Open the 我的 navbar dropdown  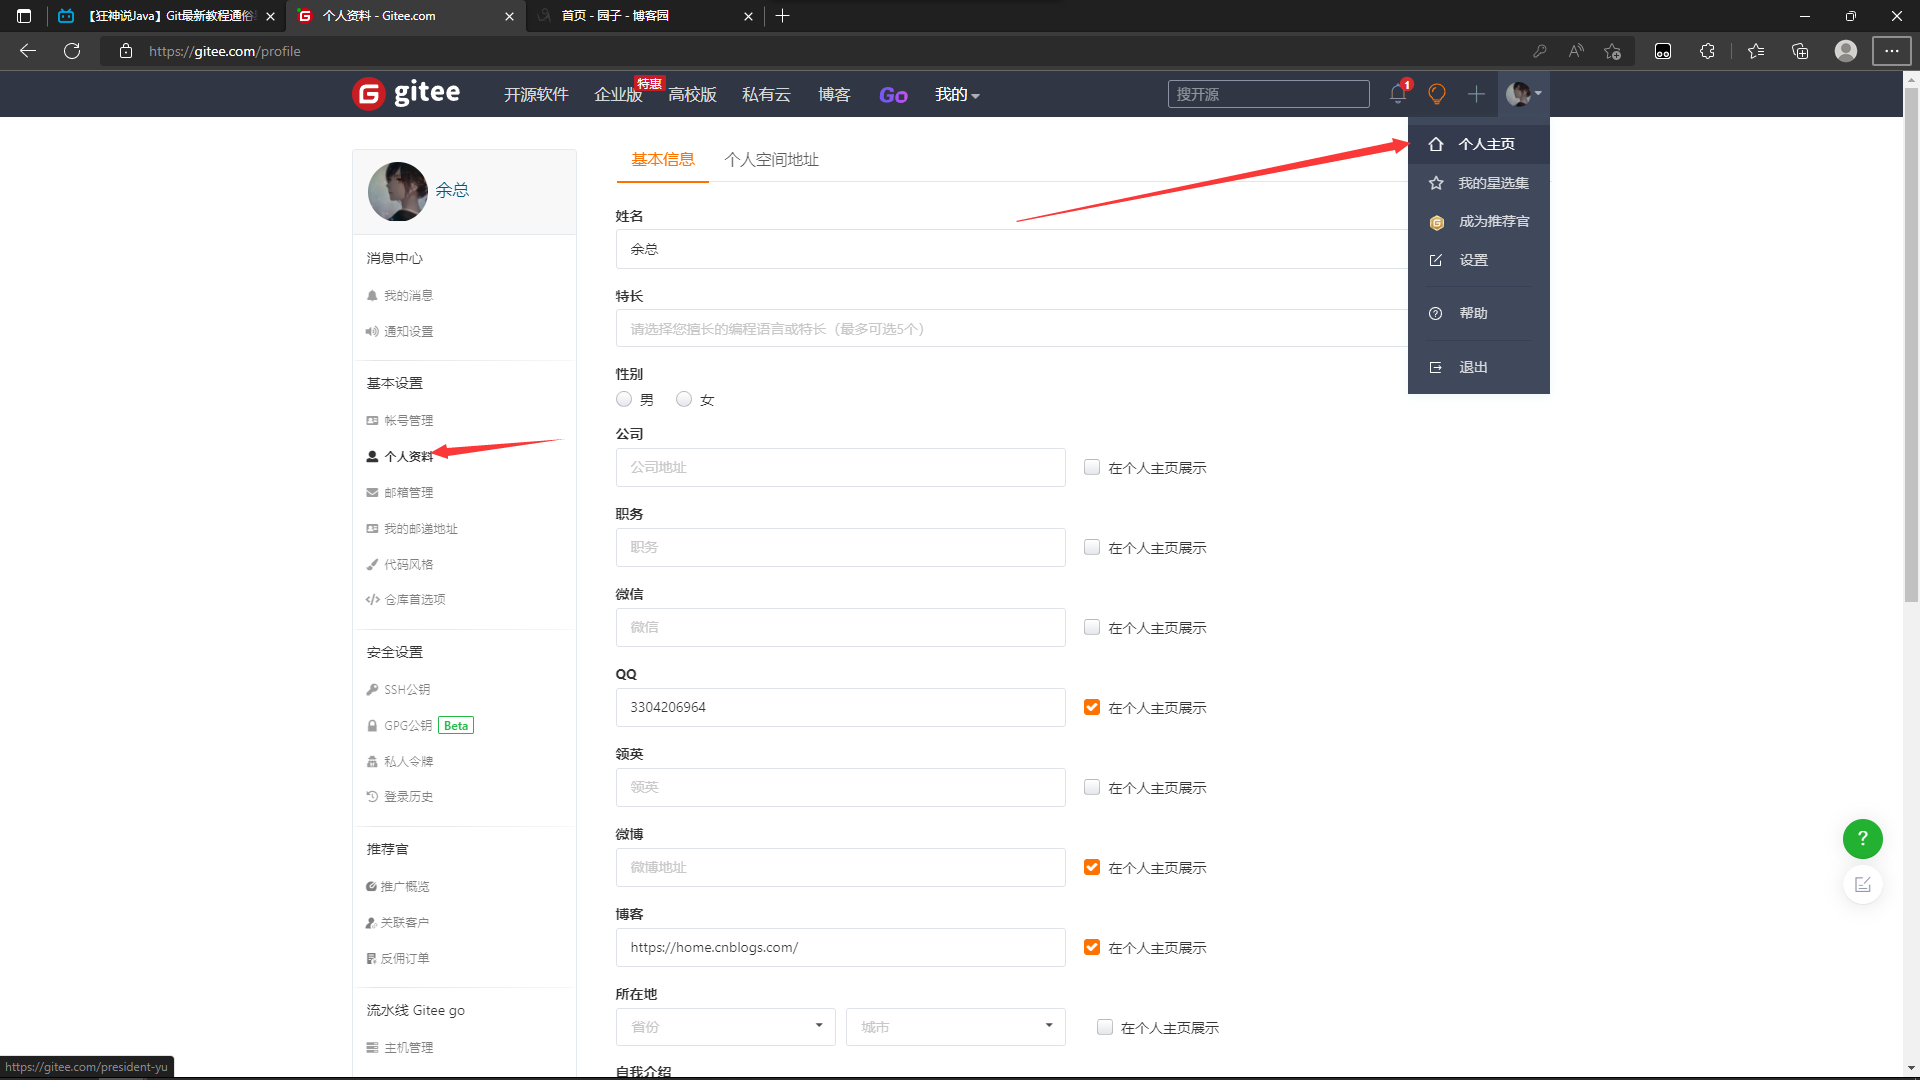956,94
